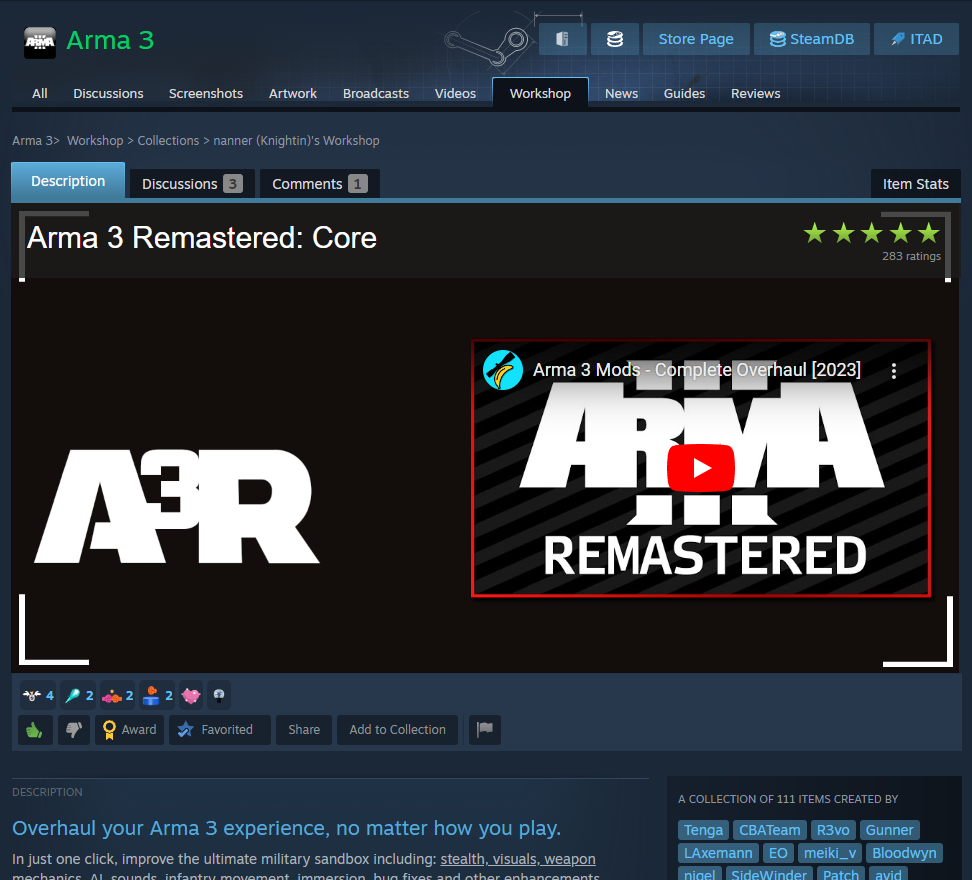The width and height of the screenshot is (972, 880).
Task: Click the YouTube channel avatar icon
Action: click(503, 370)
